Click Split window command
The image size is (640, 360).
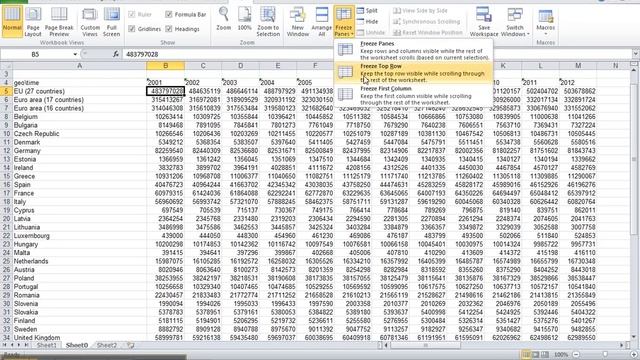point(367,11)
